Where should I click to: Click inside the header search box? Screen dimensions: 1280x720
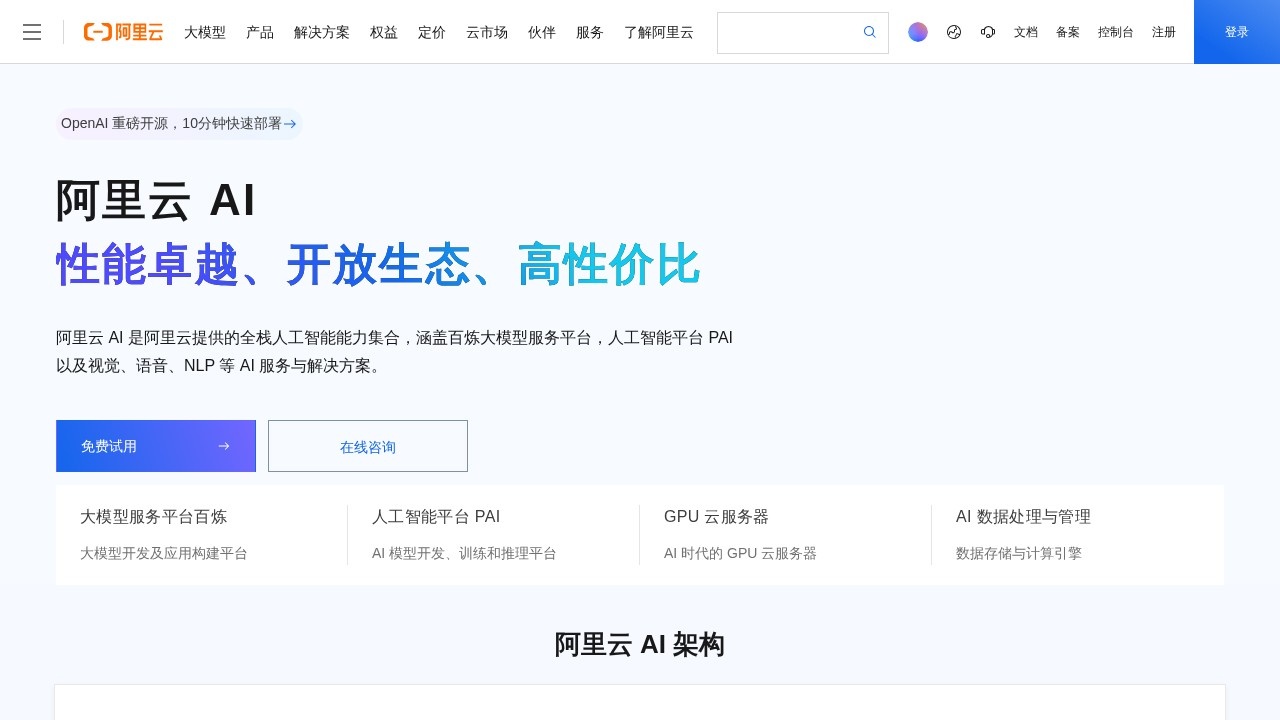(x=788, y=32)
